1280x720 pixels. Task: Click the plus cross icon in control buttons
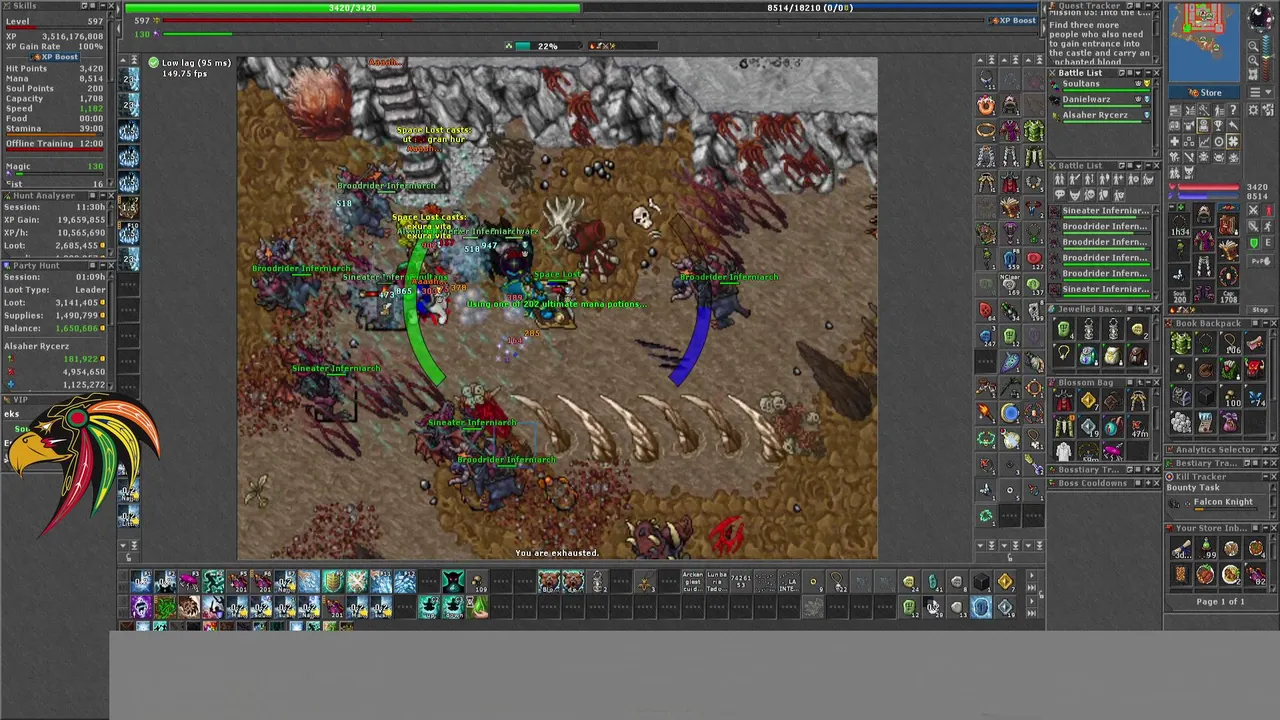coord(1174,142)
